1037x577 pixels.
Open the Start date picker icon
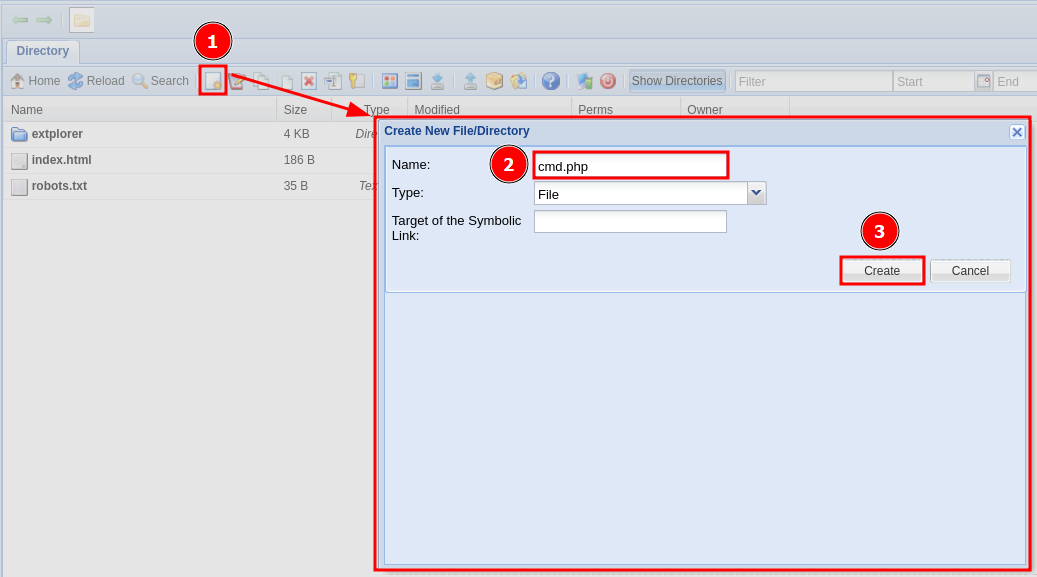tap(983, 81)
